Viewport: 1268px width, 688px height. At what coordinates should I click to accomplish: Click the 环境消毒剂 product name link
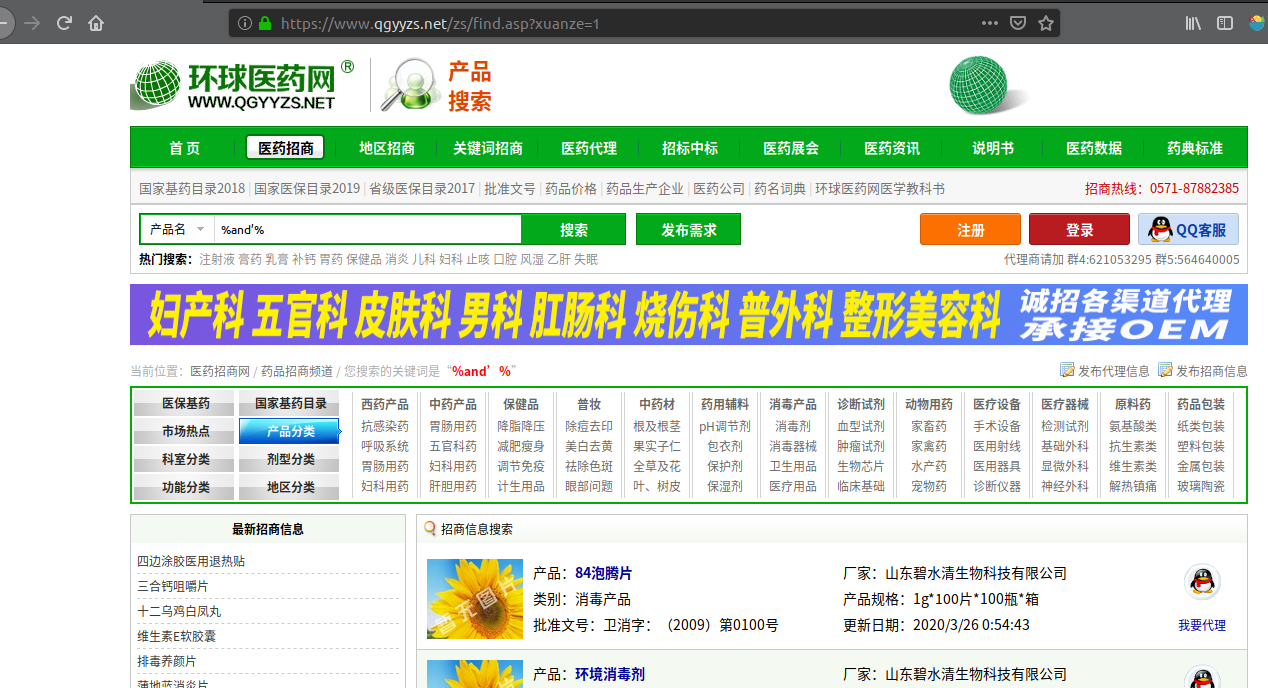click(610, 675)
